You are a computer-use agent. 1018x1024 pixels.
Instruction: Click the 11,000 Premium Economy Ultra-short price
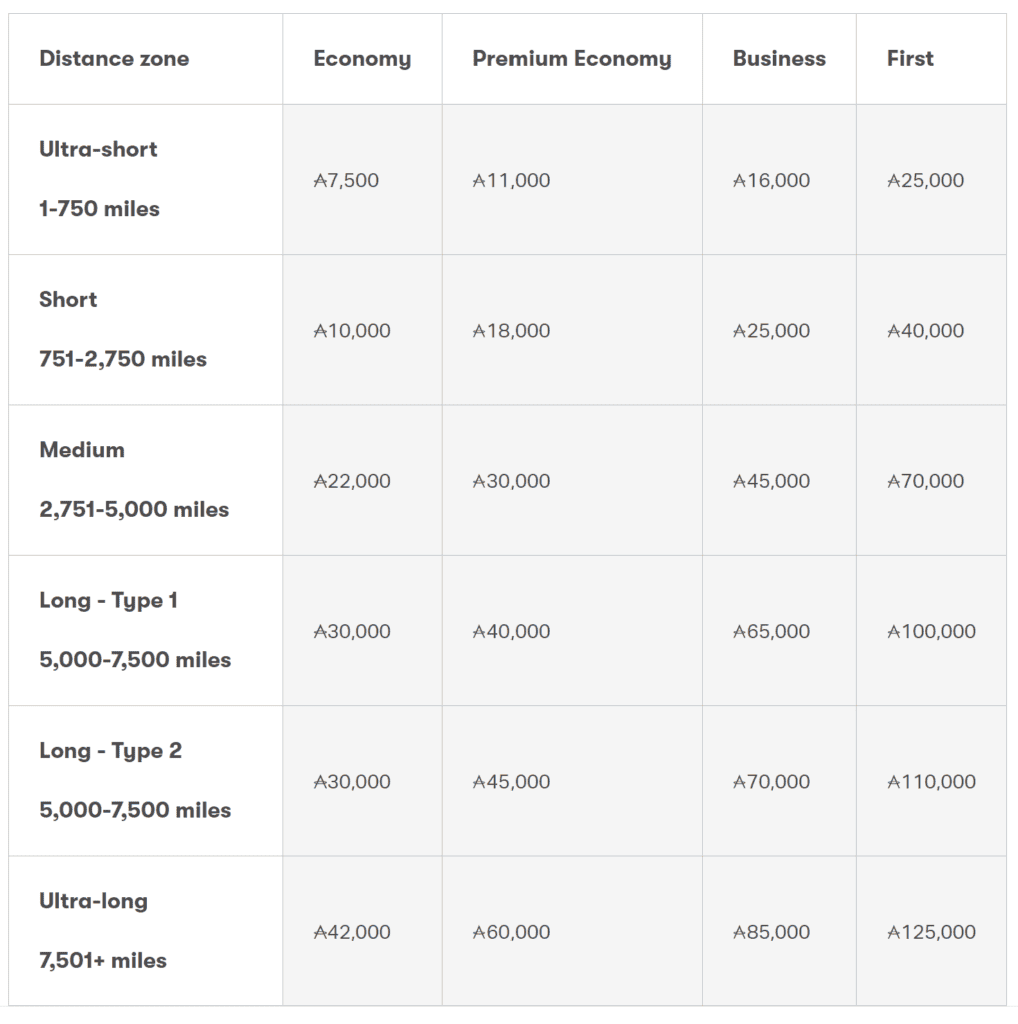(x=511, y=181)
